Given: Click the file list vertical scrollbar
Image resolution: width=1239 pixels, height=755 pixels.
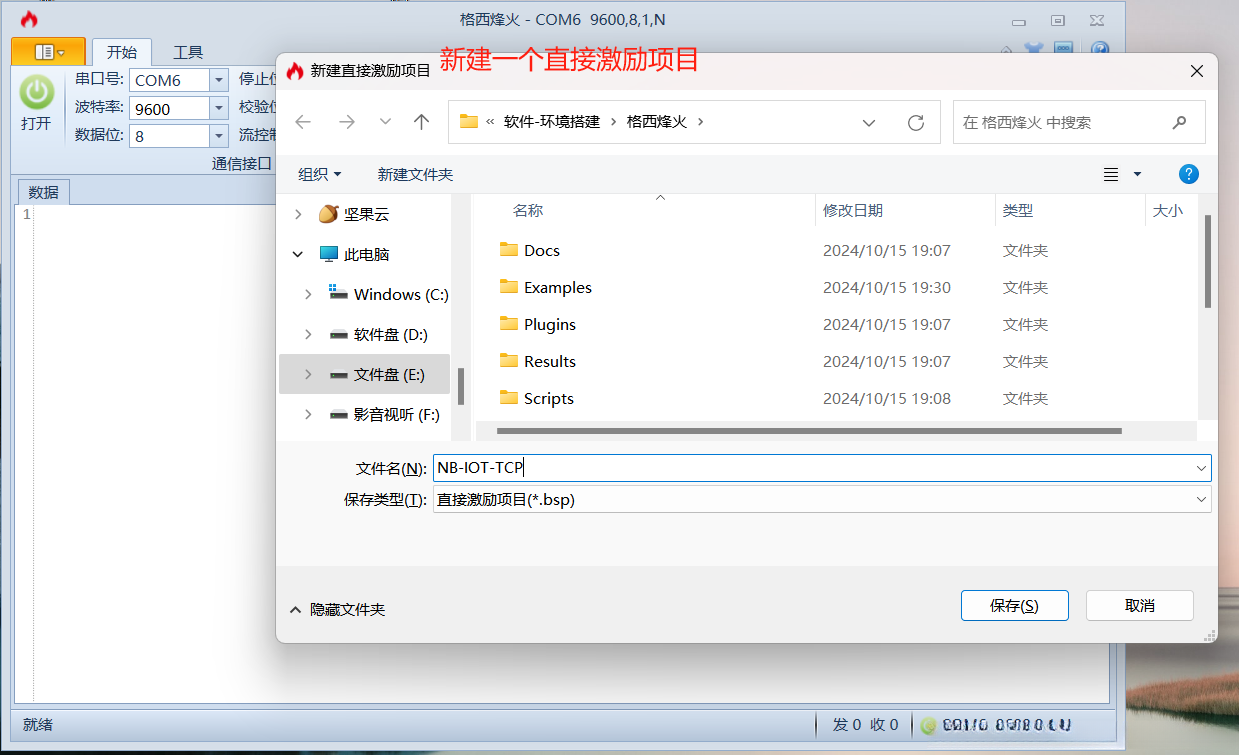Looking at the screenshot, I should pyautogui.click(x=1207, y=262).
